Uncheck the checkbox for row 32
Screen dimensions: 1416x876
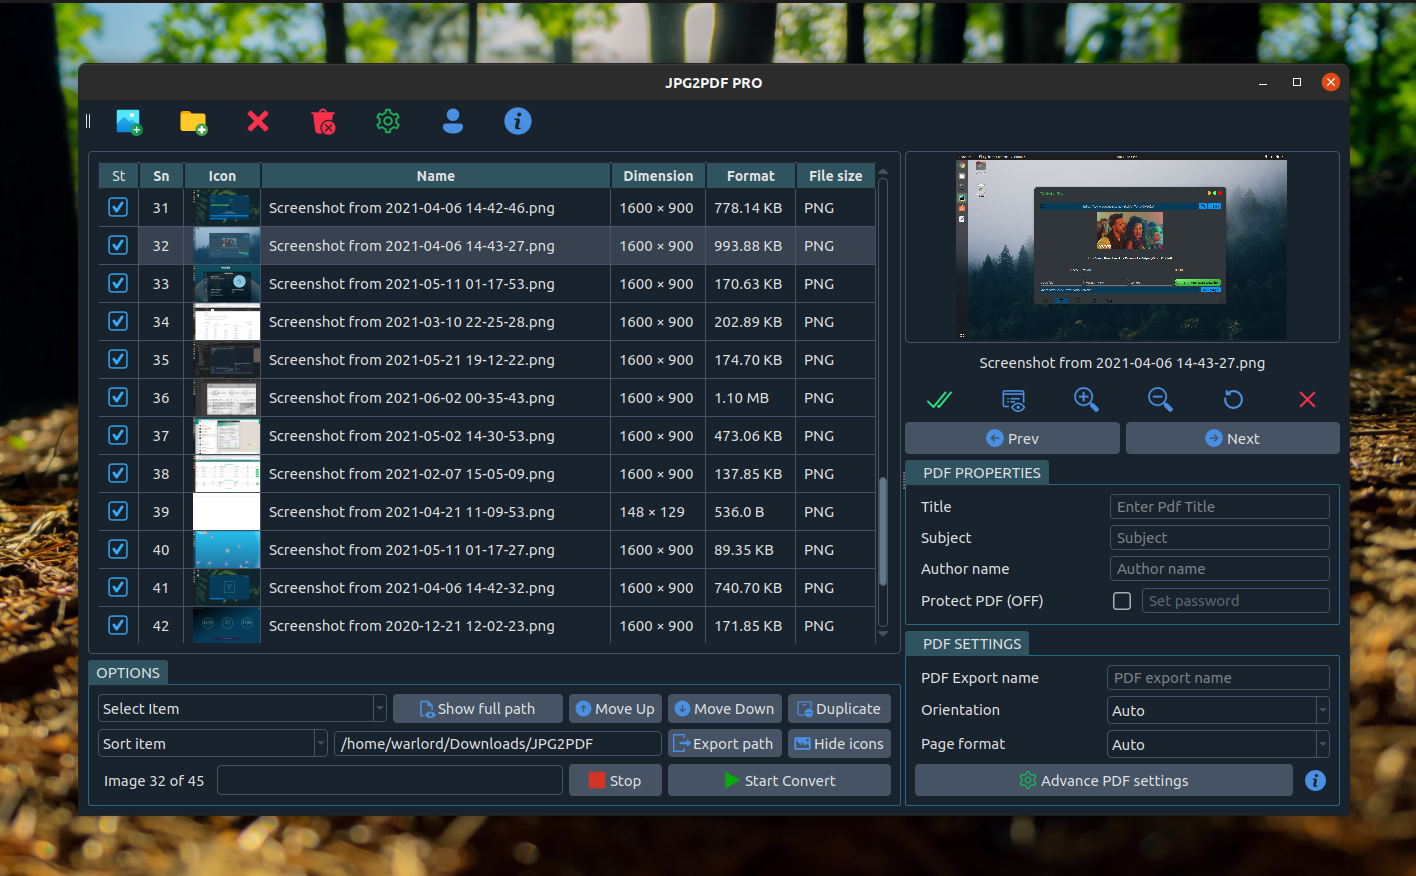(118, 245)
